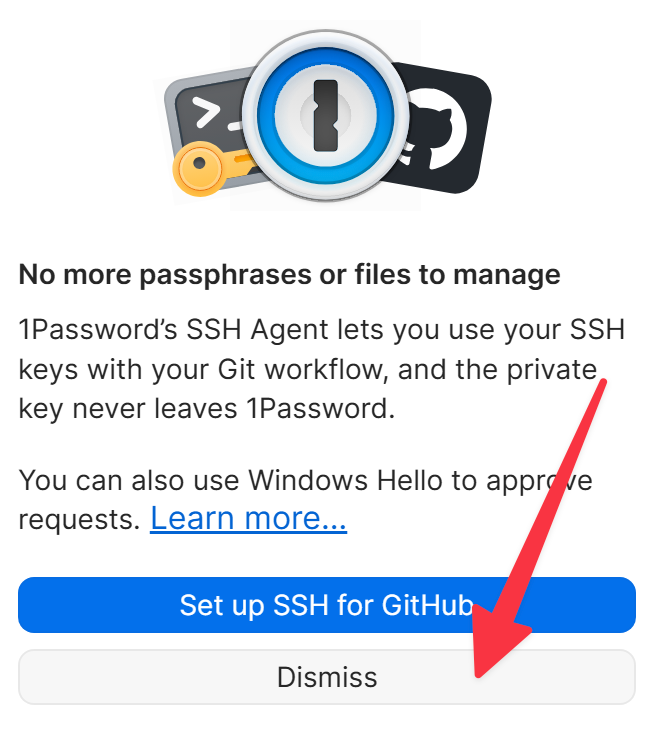Click the blue ring of 1Password logo
660x730 pixels.
325,116
